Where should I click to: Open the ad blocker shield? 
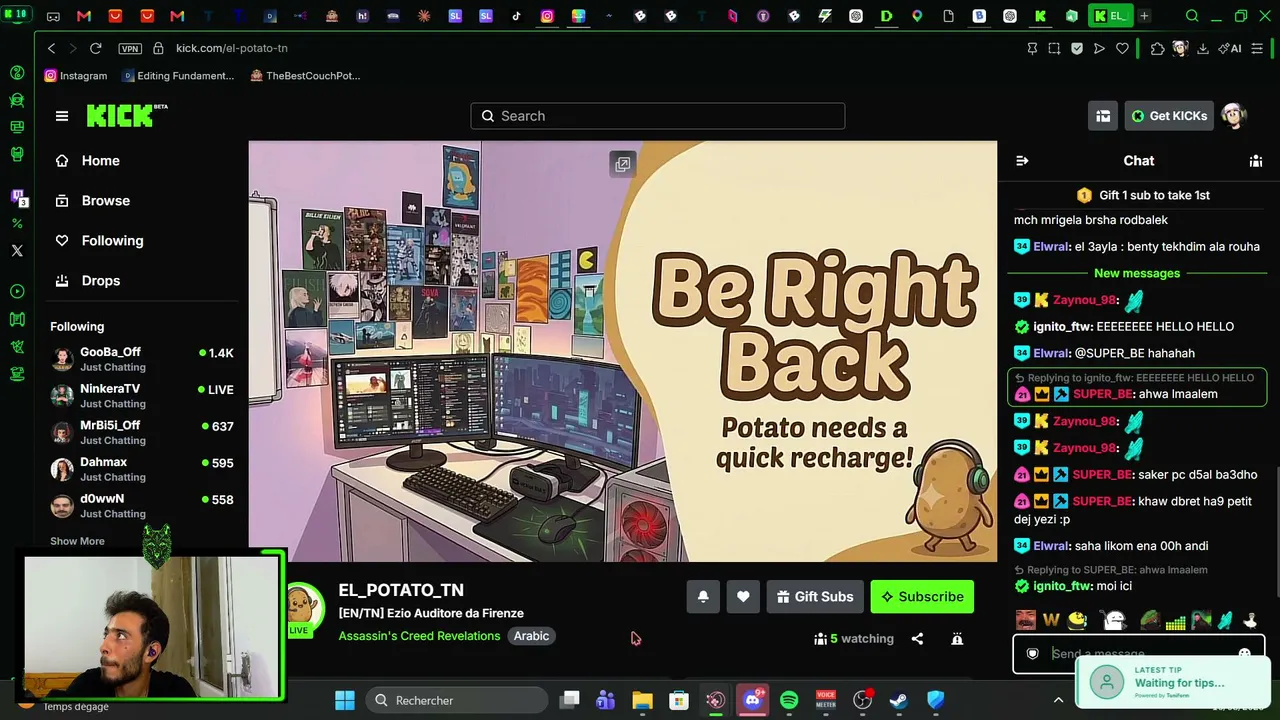tap(1077, 48)
